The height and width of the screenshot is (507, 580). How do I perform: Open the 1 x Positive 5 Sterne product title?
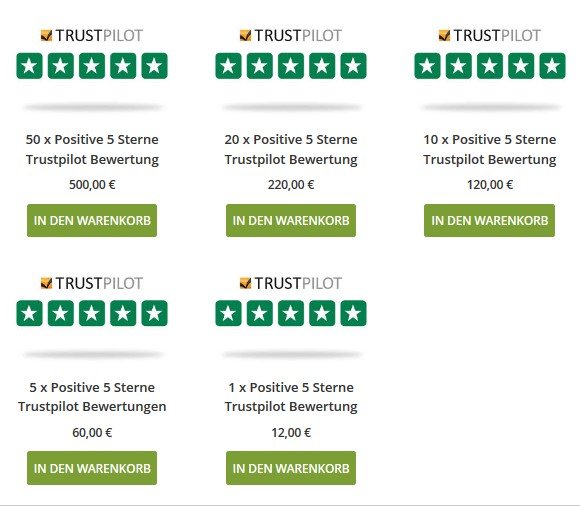point(291,397)
